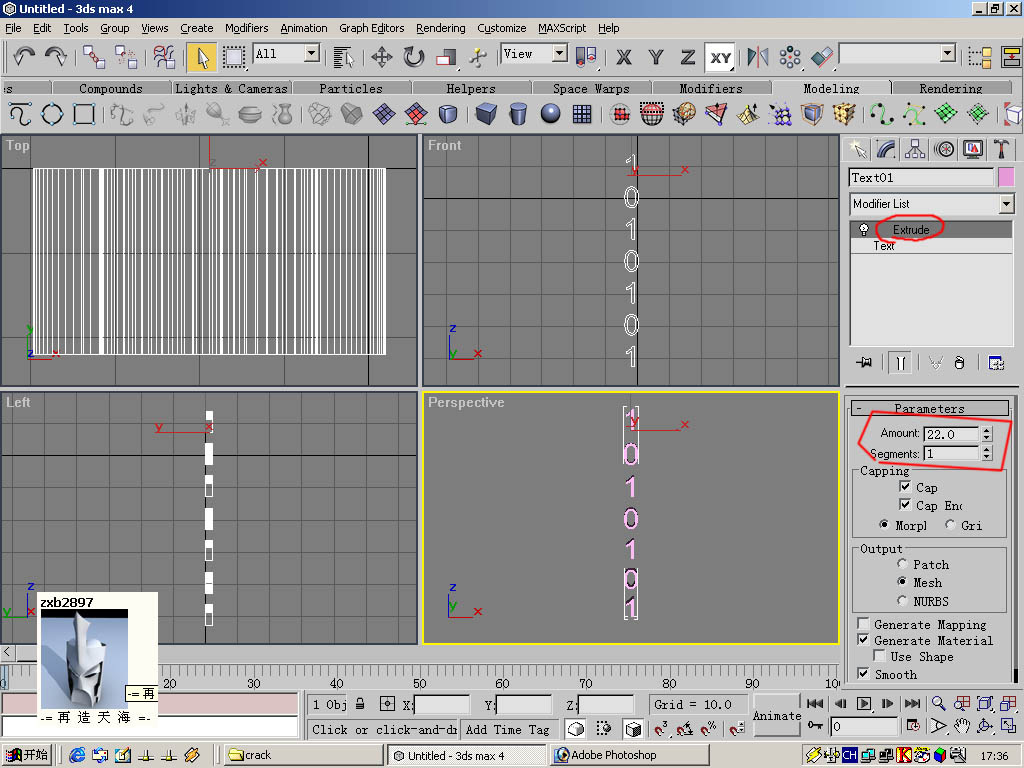Image resolution: width=1024 pixels, height=768 pixels.
Task: Toggle the Extrude modifier lightbulb
Action: click(864, 229)
